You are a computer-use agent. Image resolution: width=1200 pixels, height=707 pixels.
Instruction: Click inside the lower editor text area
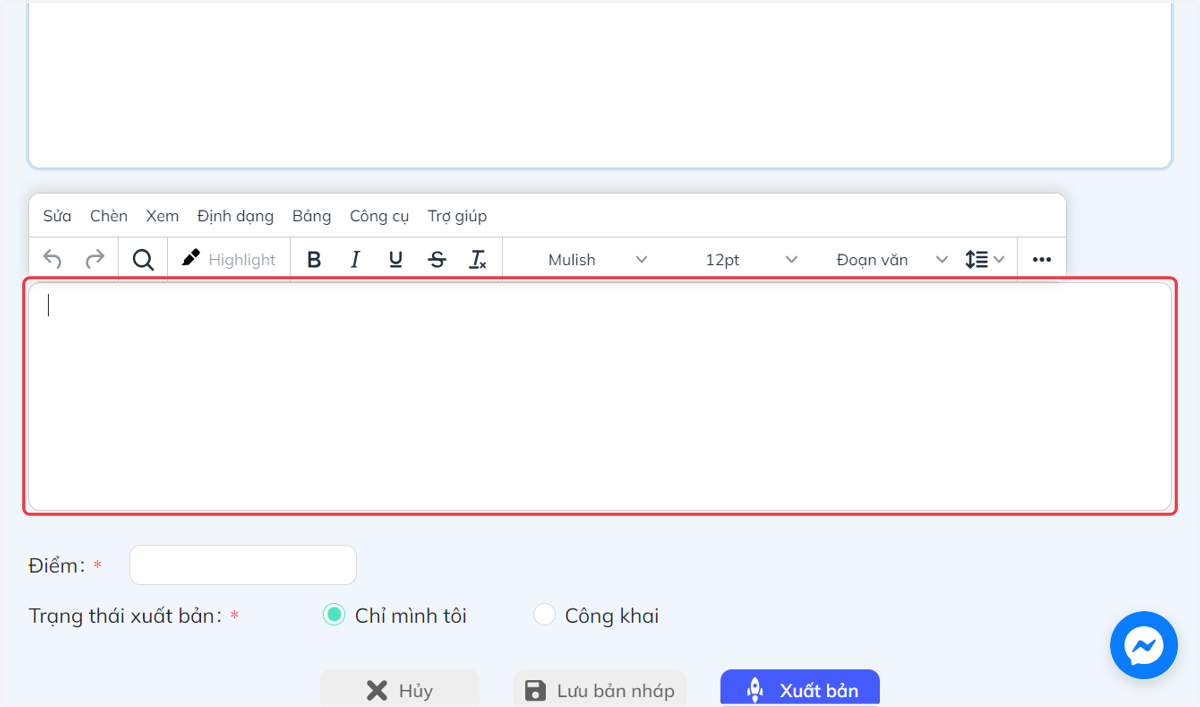600,397
